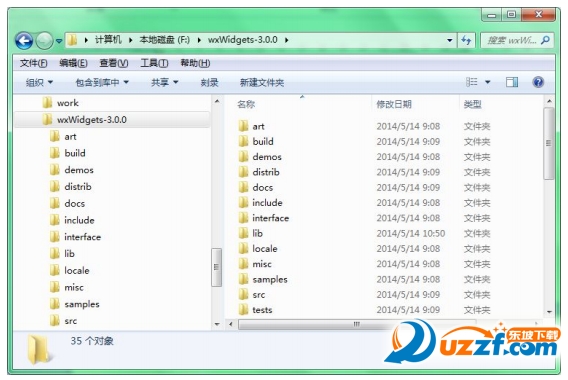Click the search magnifier icon
Viewport: 568px width, 380px height.
[x=545, y=40]
